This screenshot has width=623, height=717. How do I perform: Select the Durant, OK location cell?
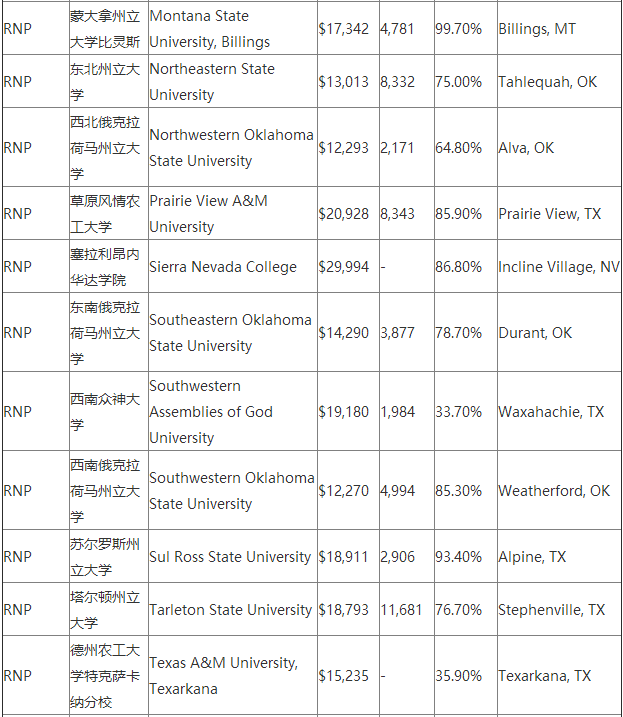559,332
